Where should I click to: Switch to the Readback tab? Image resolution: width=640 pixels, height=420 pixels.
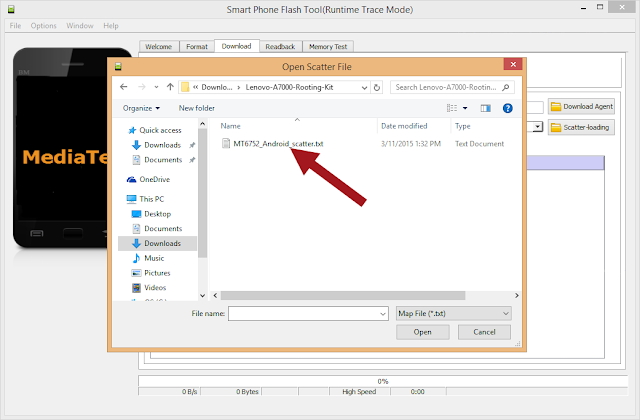(280, 47)
